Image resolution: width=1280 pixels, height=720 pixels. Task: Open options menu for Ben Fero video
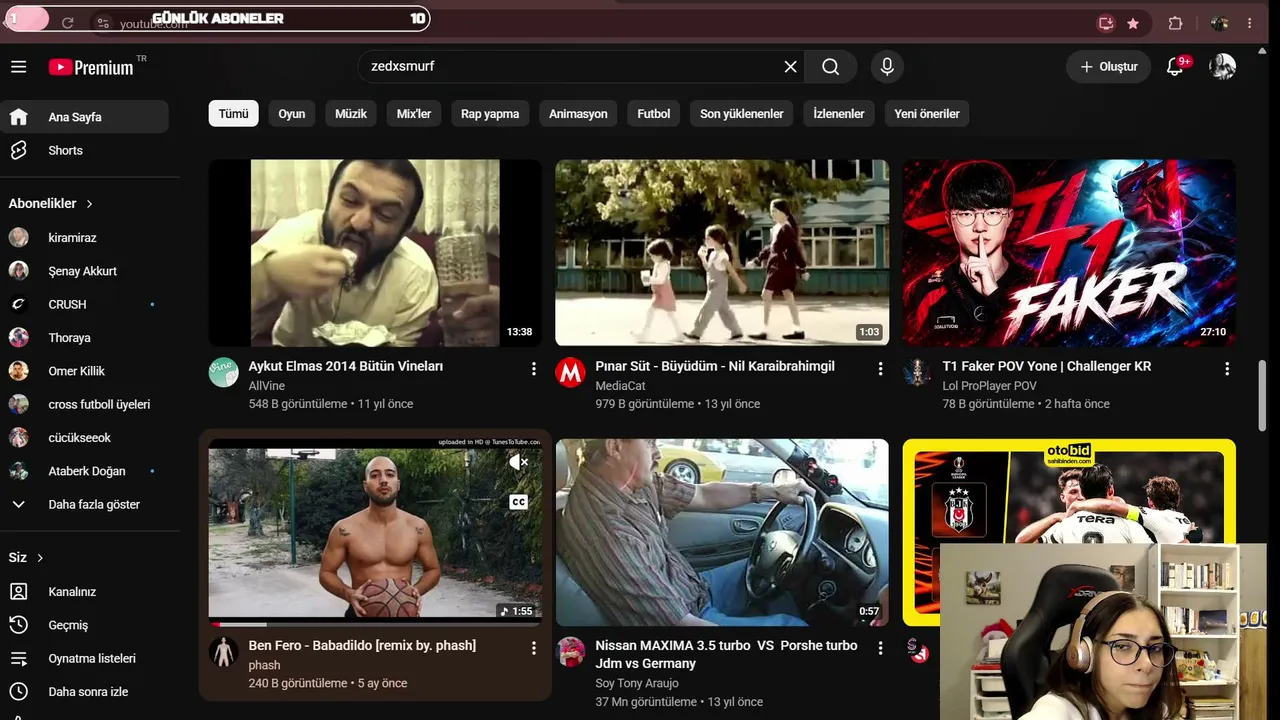point(534,648)
